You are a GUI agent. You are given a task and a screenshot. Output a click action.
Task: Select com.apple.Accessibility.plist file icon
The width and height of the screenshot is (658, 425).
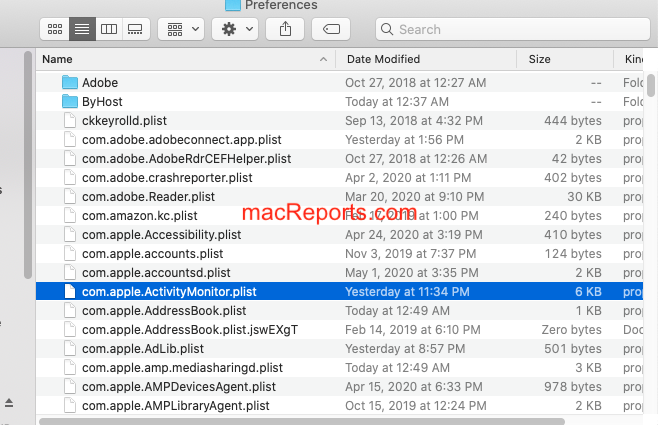coord(70,235)
